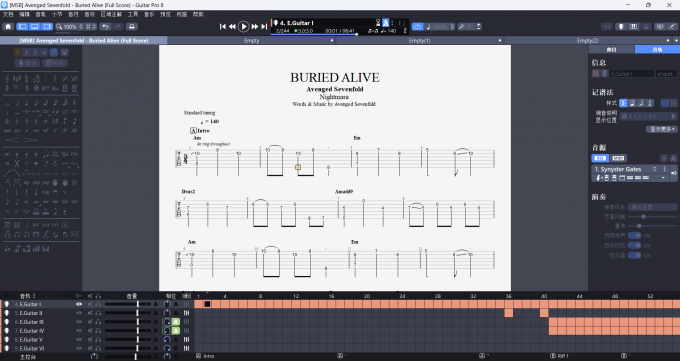
Task: Open the zoom 100% dropdown
Action: pos(69,26)
